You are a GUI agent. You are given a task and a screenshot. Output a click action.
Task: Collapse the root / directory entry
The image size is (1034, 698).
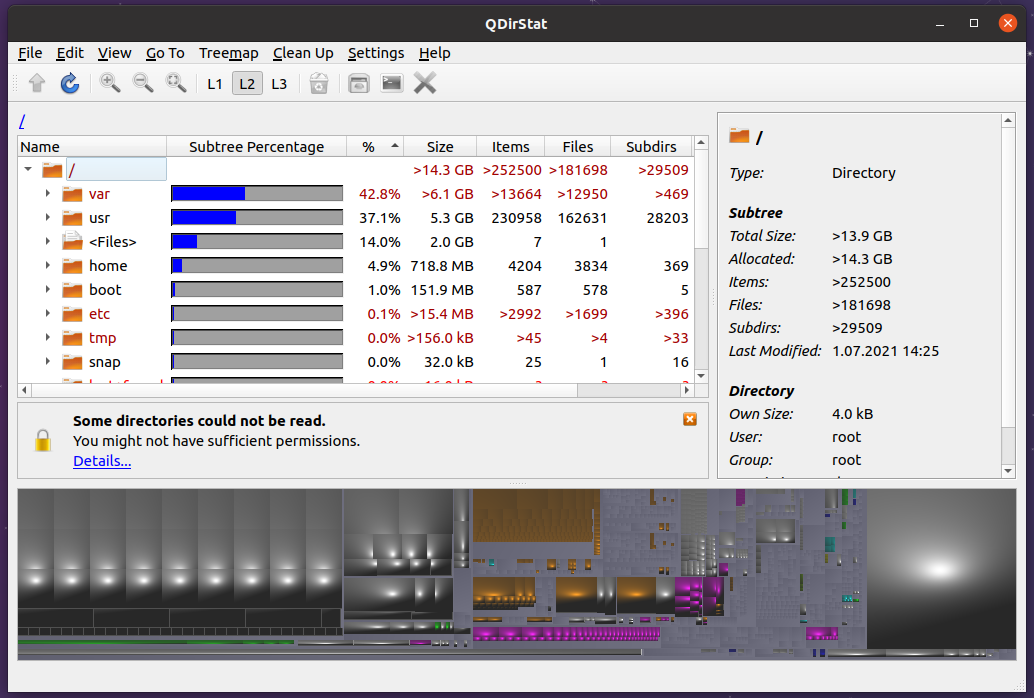[x=28, y=169]
